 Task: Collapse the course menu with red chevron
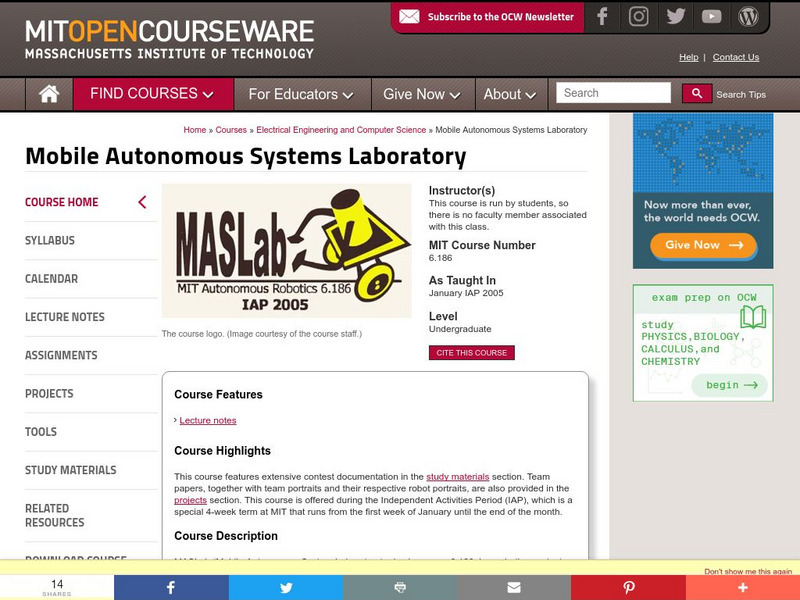[142, 202]
